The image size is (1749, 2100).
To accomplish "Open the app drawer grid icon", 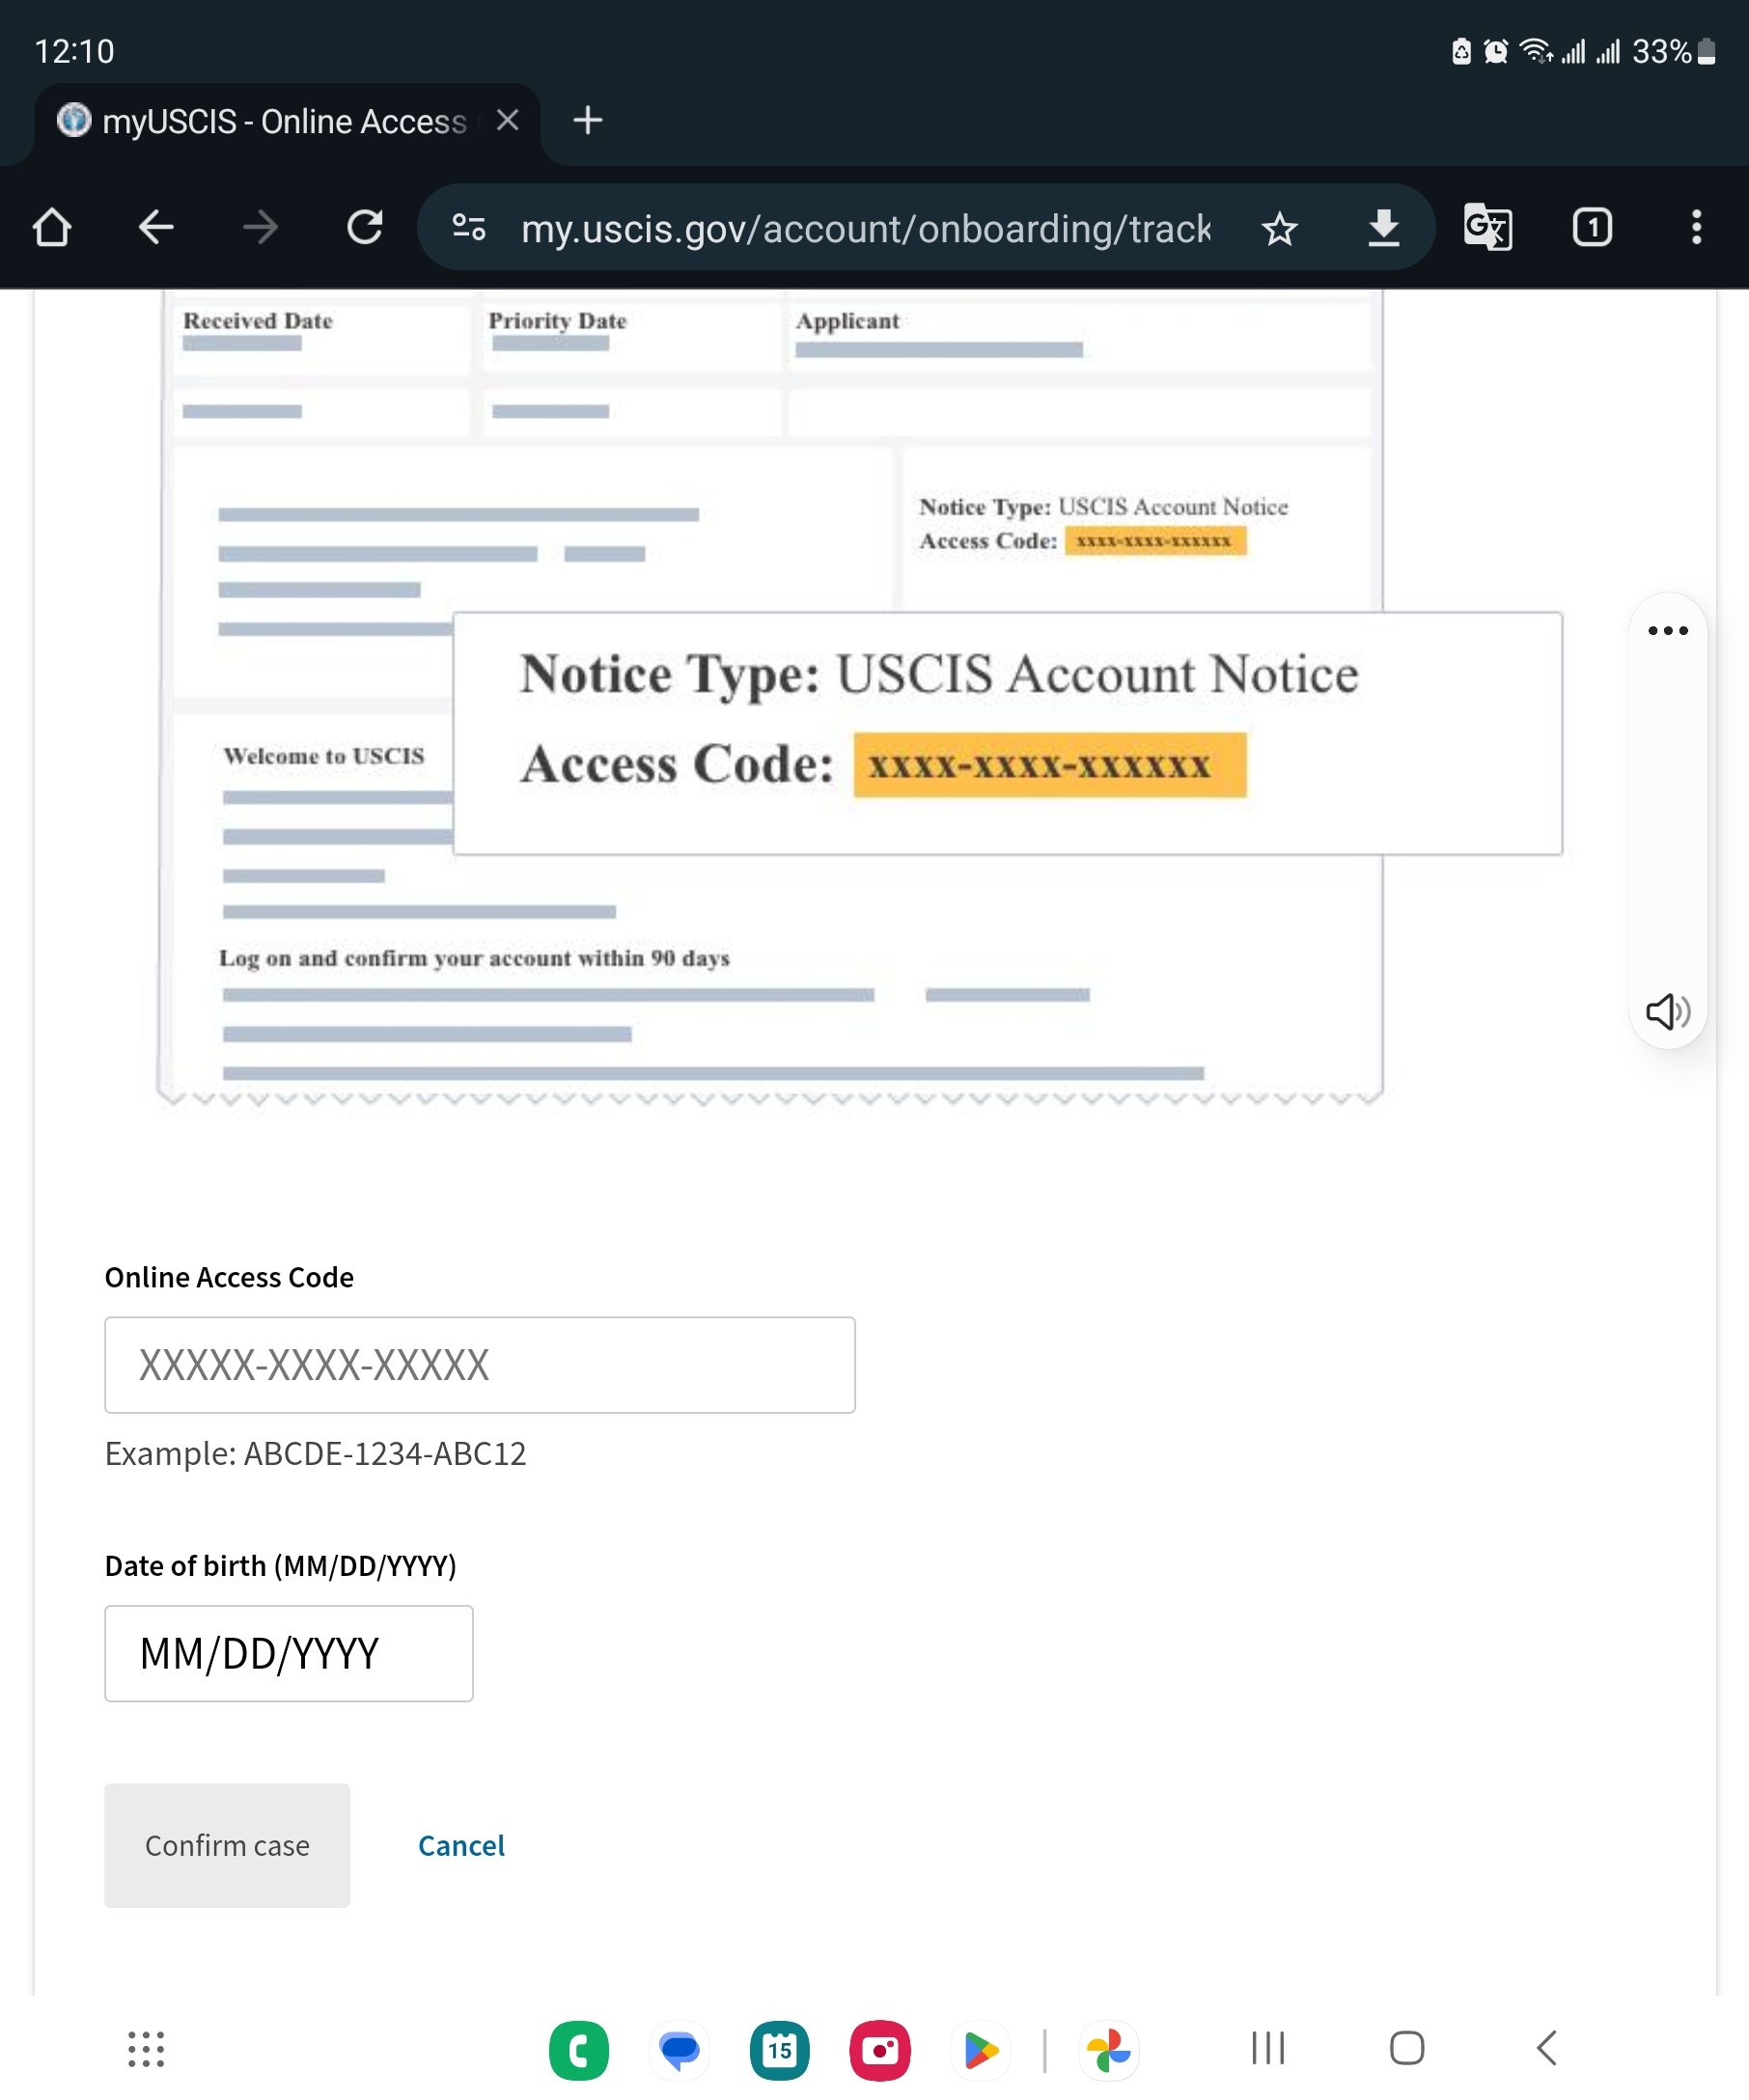I will click(x=146, y=2049).
